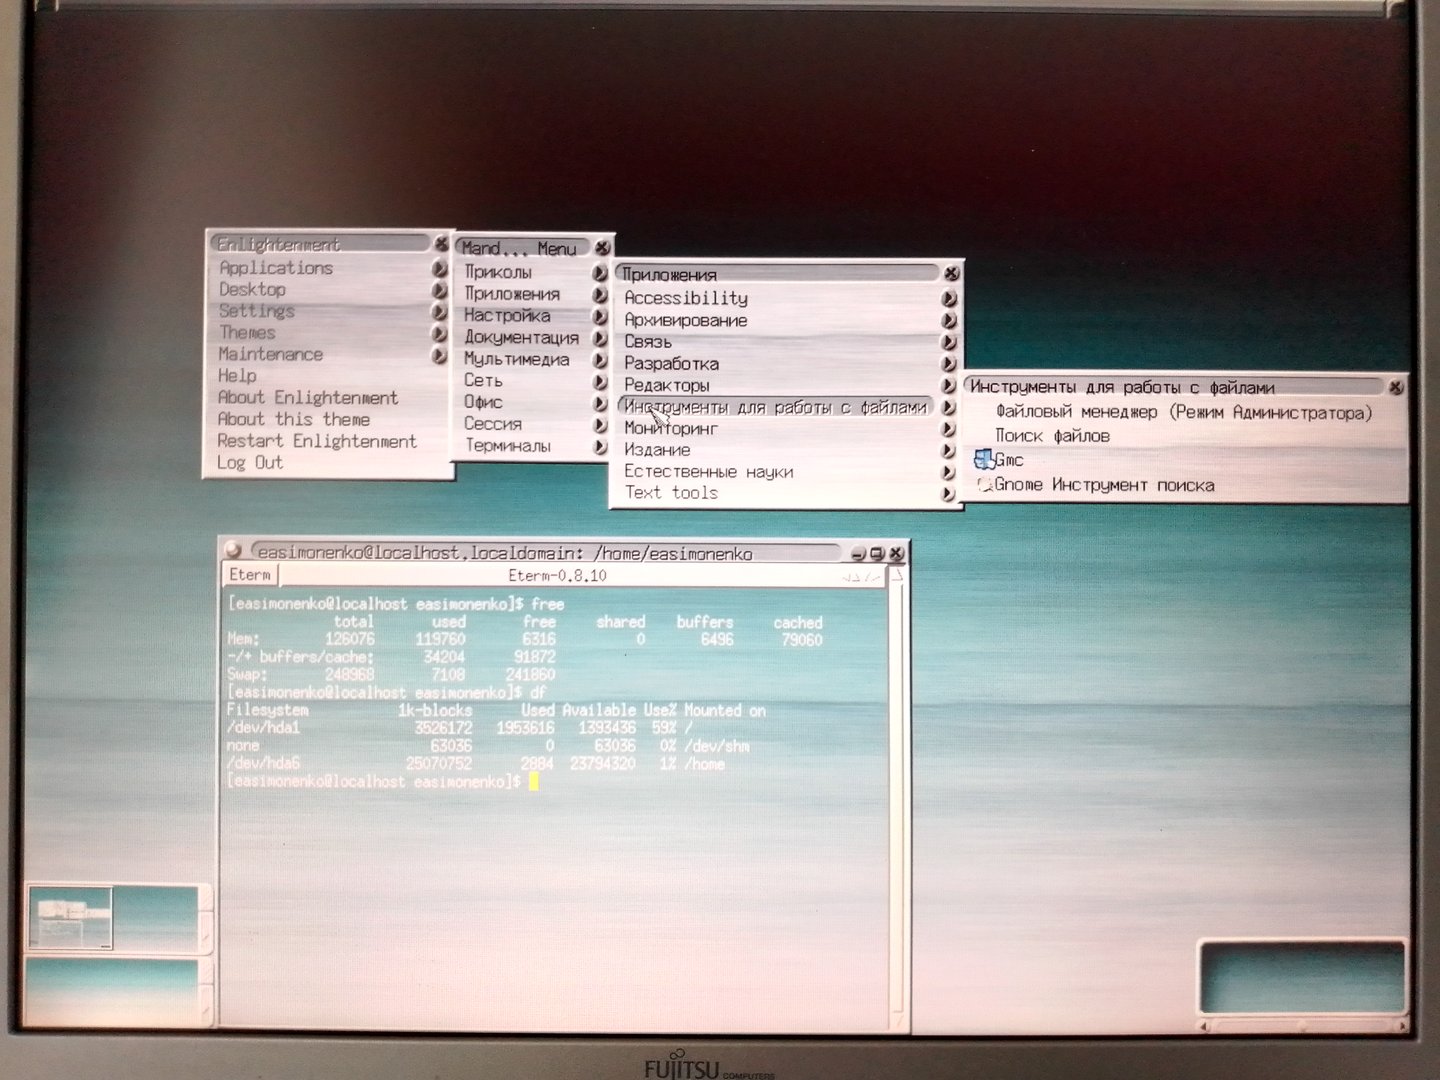Image resolution: width=1440 pixels, height=1080 pixels.
Task: Select the top desktop pager thumbnail
Action: point(111,918)
